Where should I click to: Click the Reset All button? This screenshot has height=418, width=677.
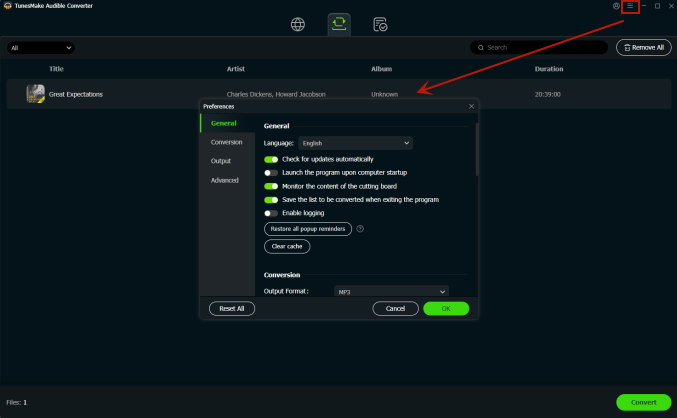coord(232,308)
